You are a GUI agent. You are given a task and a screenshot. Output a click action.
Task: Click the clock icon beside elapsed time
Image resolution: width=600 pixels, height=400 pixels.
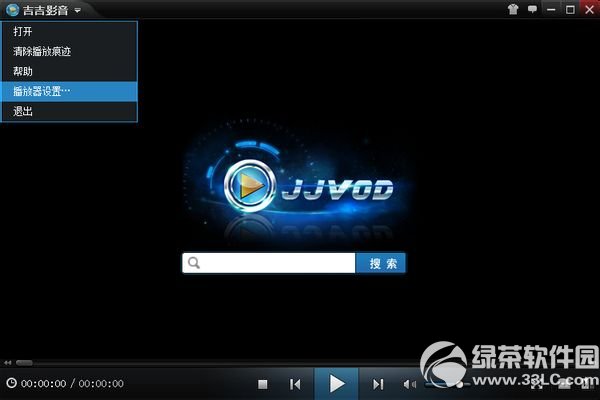coord(11,383)
